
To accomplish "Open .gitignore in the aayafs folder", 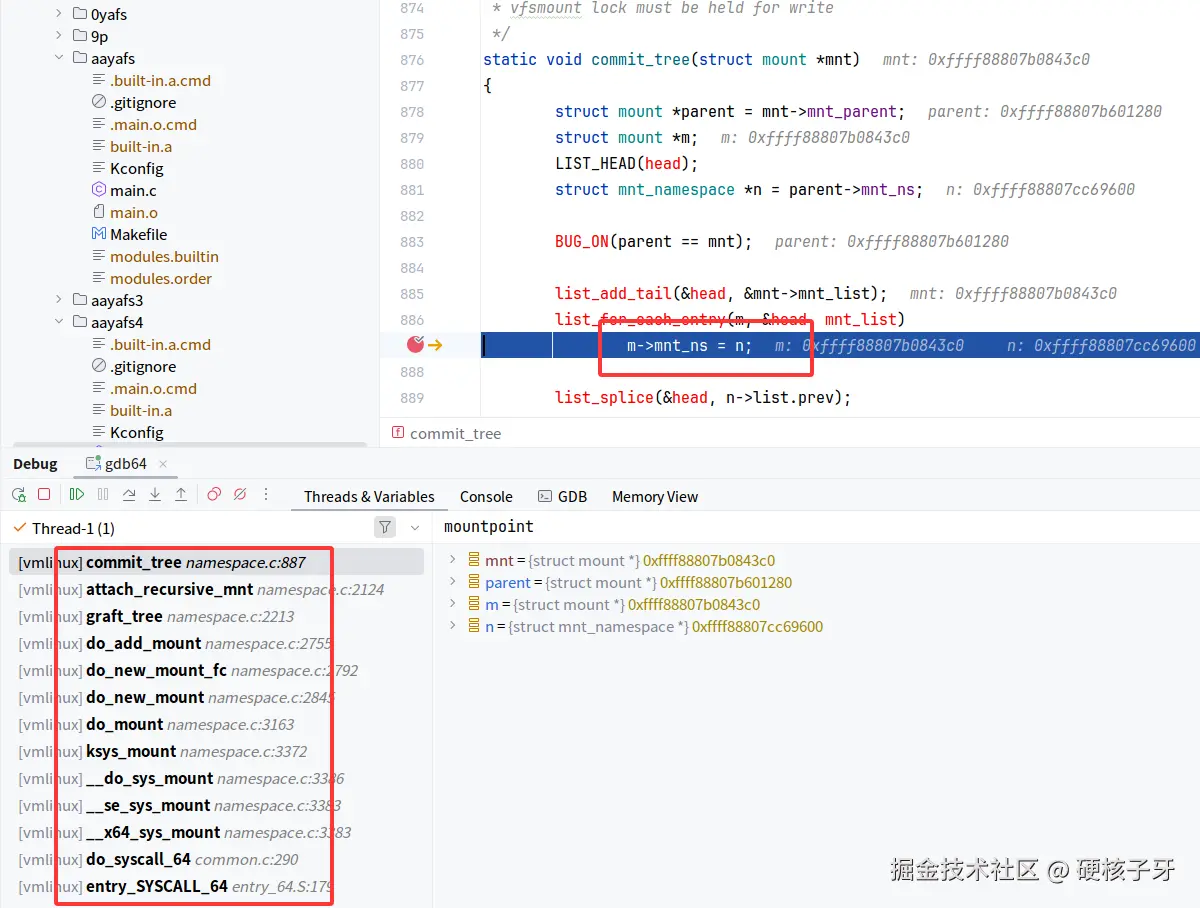I will (x=143, y=102).
